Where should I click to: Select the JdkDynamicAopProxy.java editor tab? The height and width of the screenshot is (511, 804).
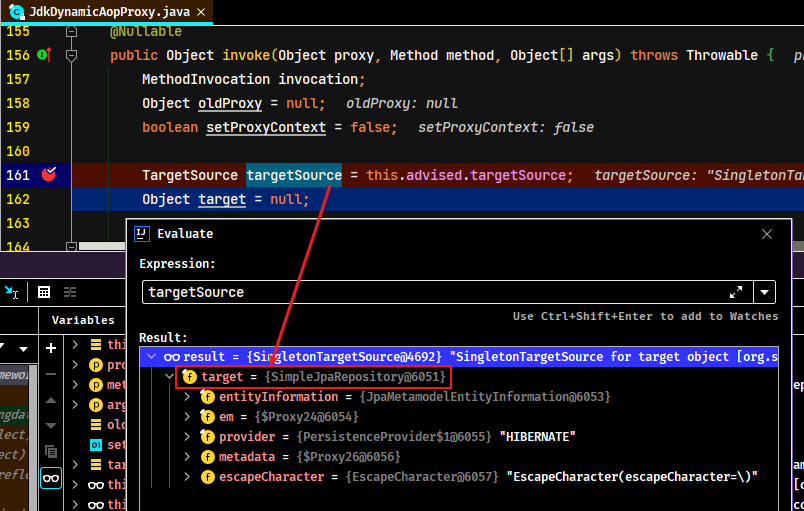pyautogui.click(x=107, y=12)
